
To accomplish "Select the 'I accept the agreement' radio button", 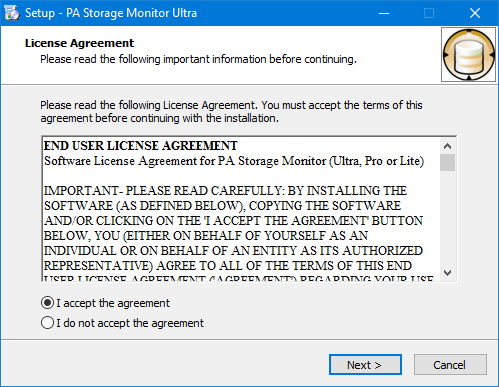I will point(47,303).
